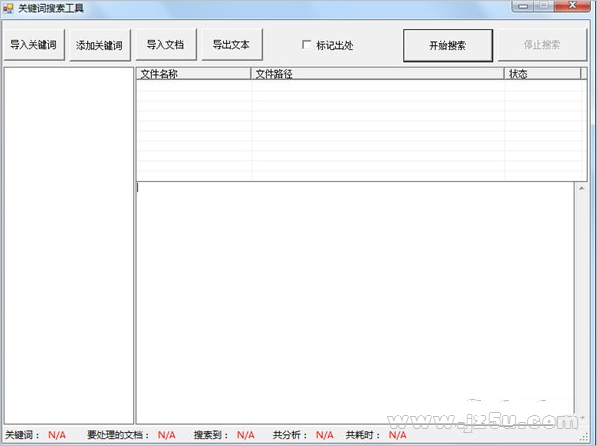This screenshot has width=597, height=446.
Task: Click the 共分析 N/A status value
Action: click(x=325, y=435)
